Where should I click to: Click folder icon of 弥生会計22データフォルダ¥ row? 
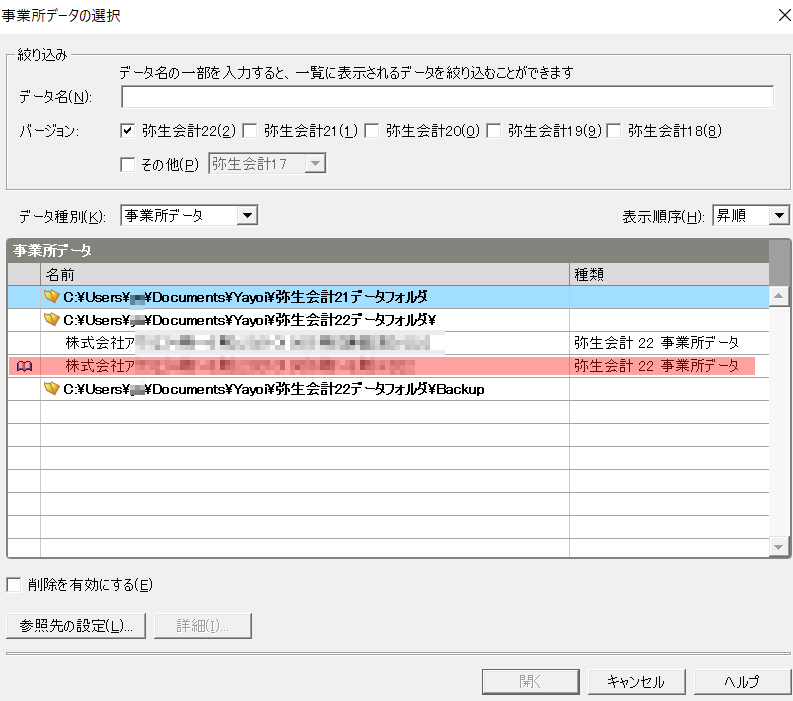[x=52, y=319]
